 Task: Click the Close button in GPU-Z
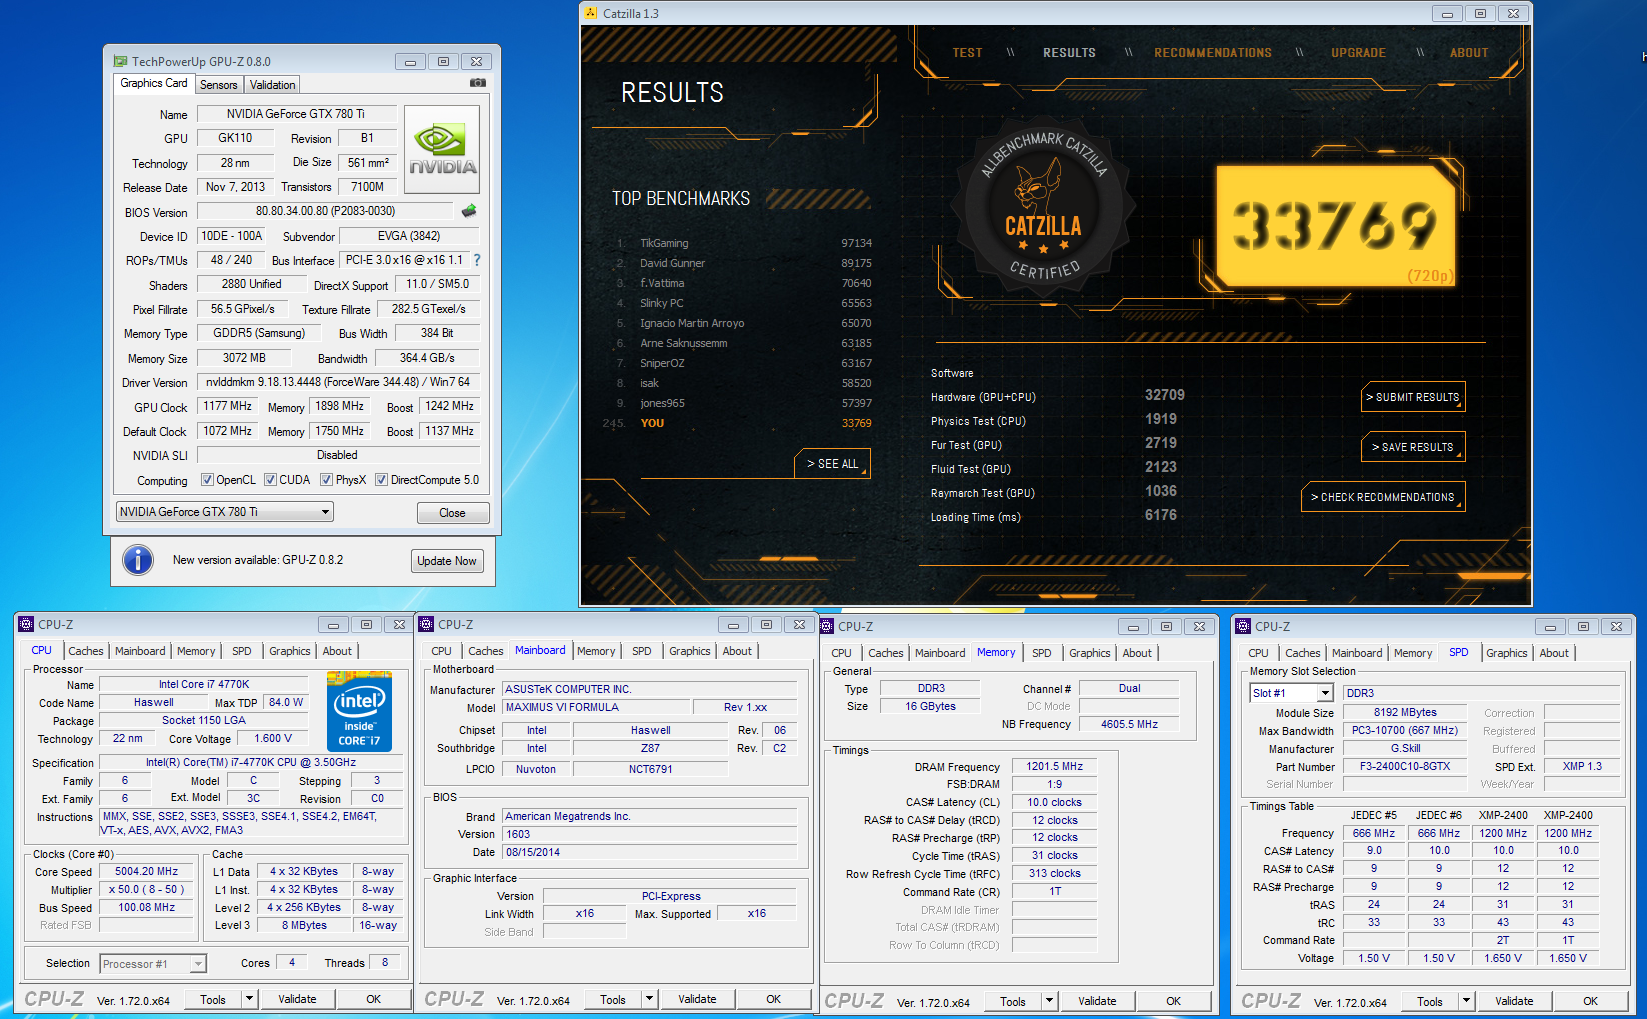(x=453, y=513)
